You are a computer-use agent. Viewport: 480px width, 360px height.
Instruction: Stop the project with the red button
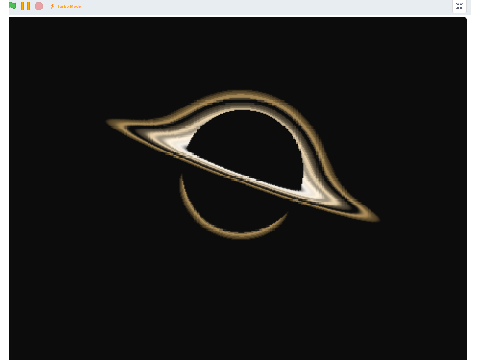(39, 6)
